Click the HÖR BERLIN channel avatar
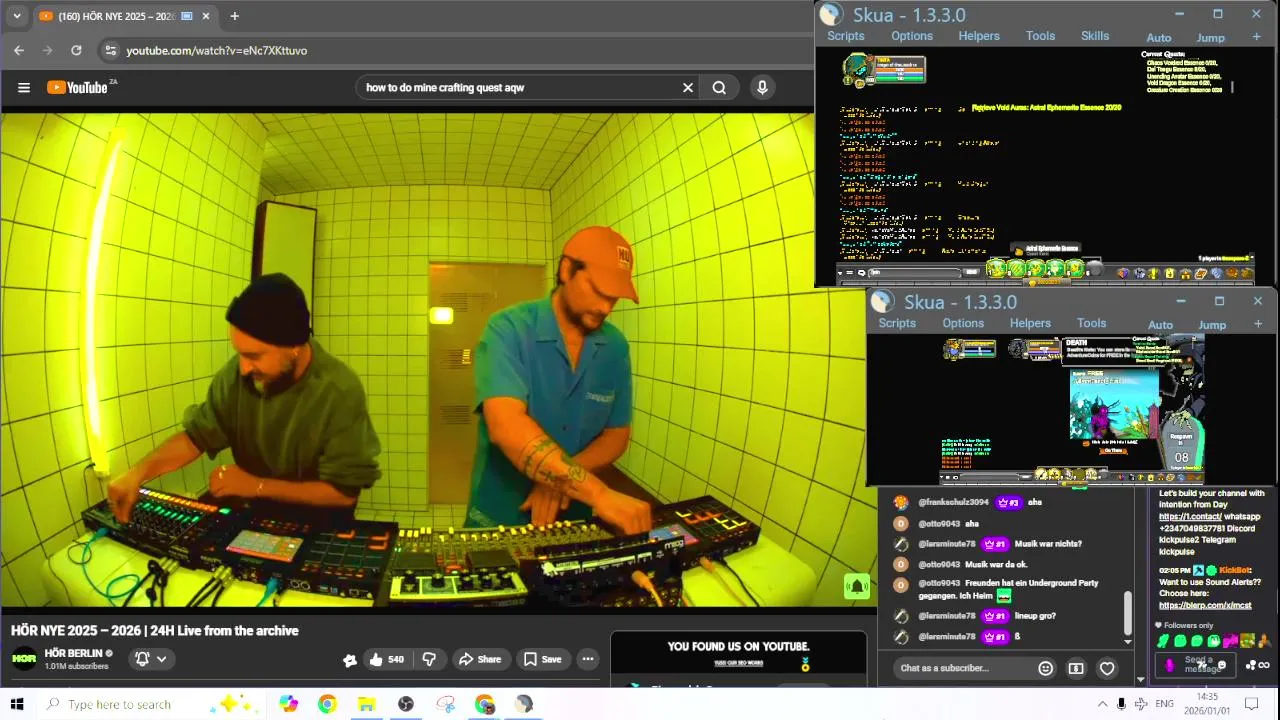 click(24, 659)
